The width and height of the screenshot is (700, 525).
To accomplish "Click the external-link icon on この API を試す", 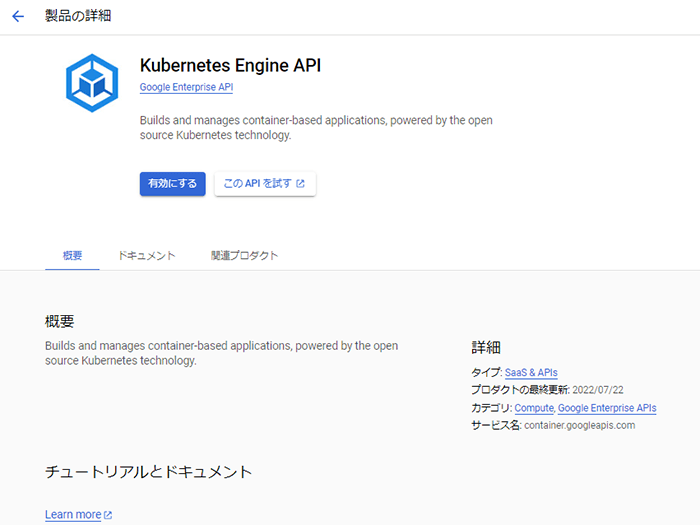I will 300,183.
